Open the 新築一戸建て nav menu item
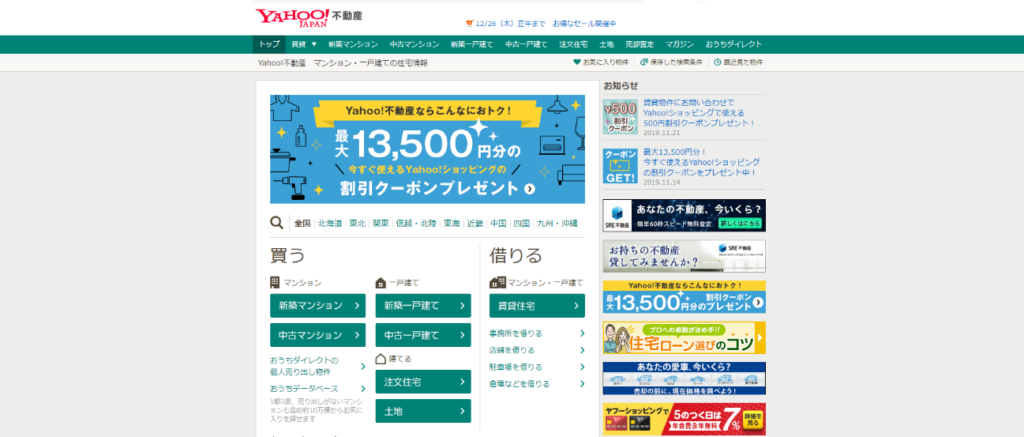 472,44
